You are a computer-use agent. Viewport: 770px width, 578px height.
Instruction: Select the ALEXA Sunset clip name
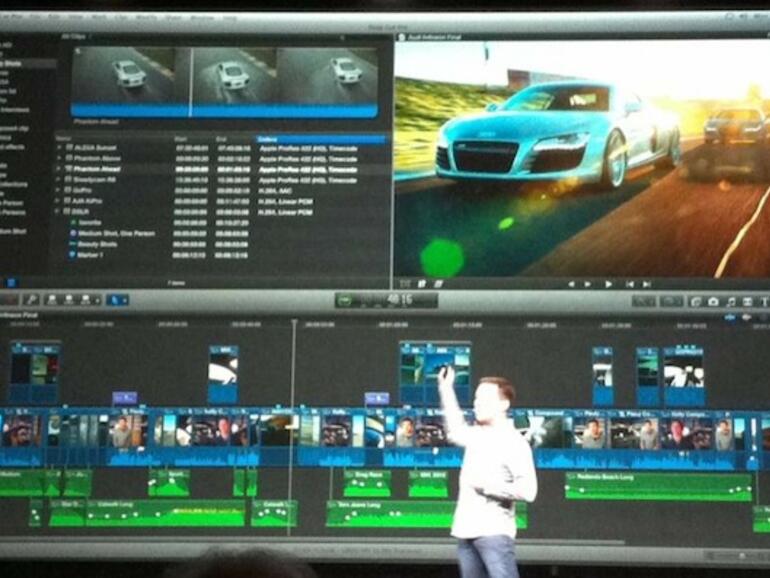coord(95,147)
